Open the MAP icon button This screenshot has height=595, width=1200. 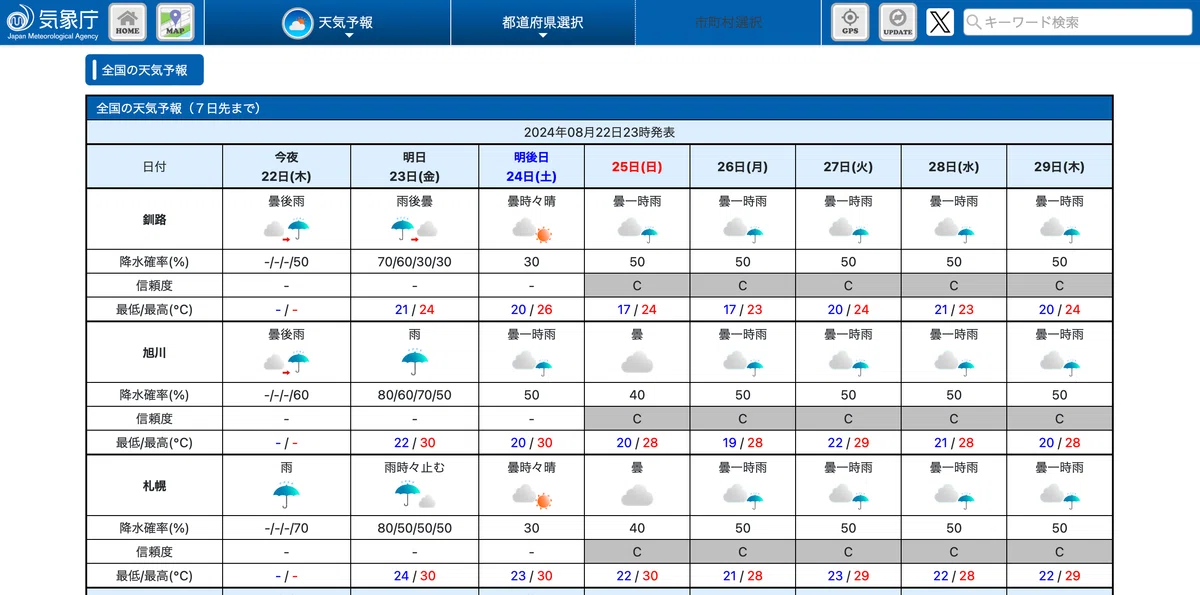coord(176,22)
